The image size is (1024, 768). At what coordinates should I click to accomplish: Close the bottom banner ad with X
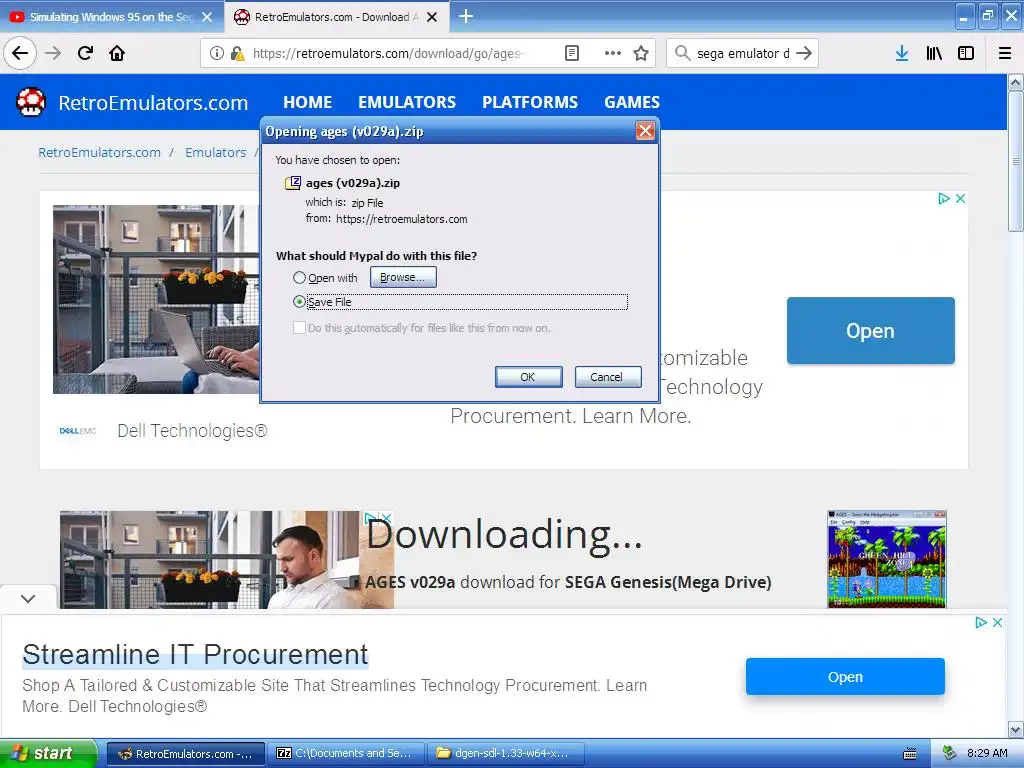[x=997, y=622]
